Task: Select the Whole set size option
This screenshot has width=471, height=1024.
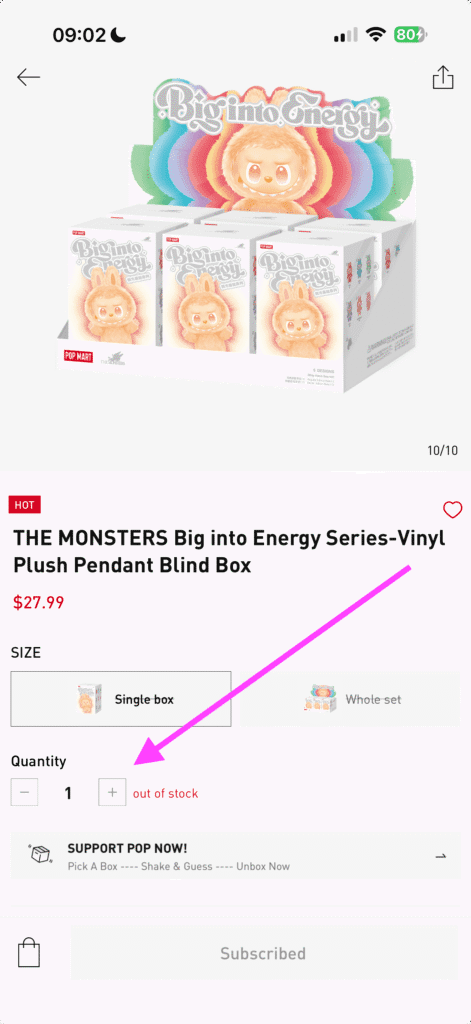Action: tap(353, 699)
